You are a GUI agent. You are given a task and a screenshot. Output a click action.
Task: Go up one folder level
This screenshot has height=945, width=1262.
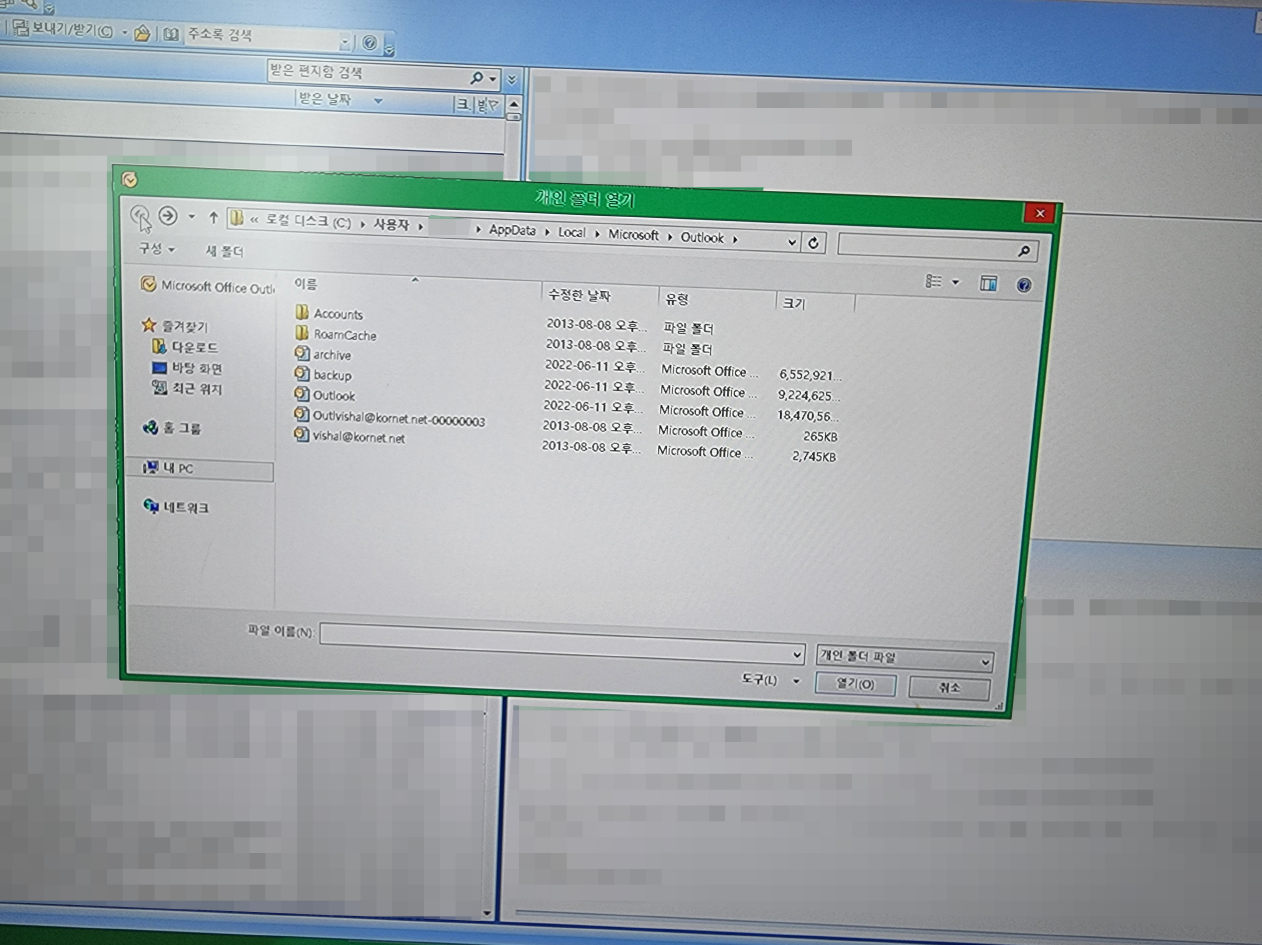213,217
